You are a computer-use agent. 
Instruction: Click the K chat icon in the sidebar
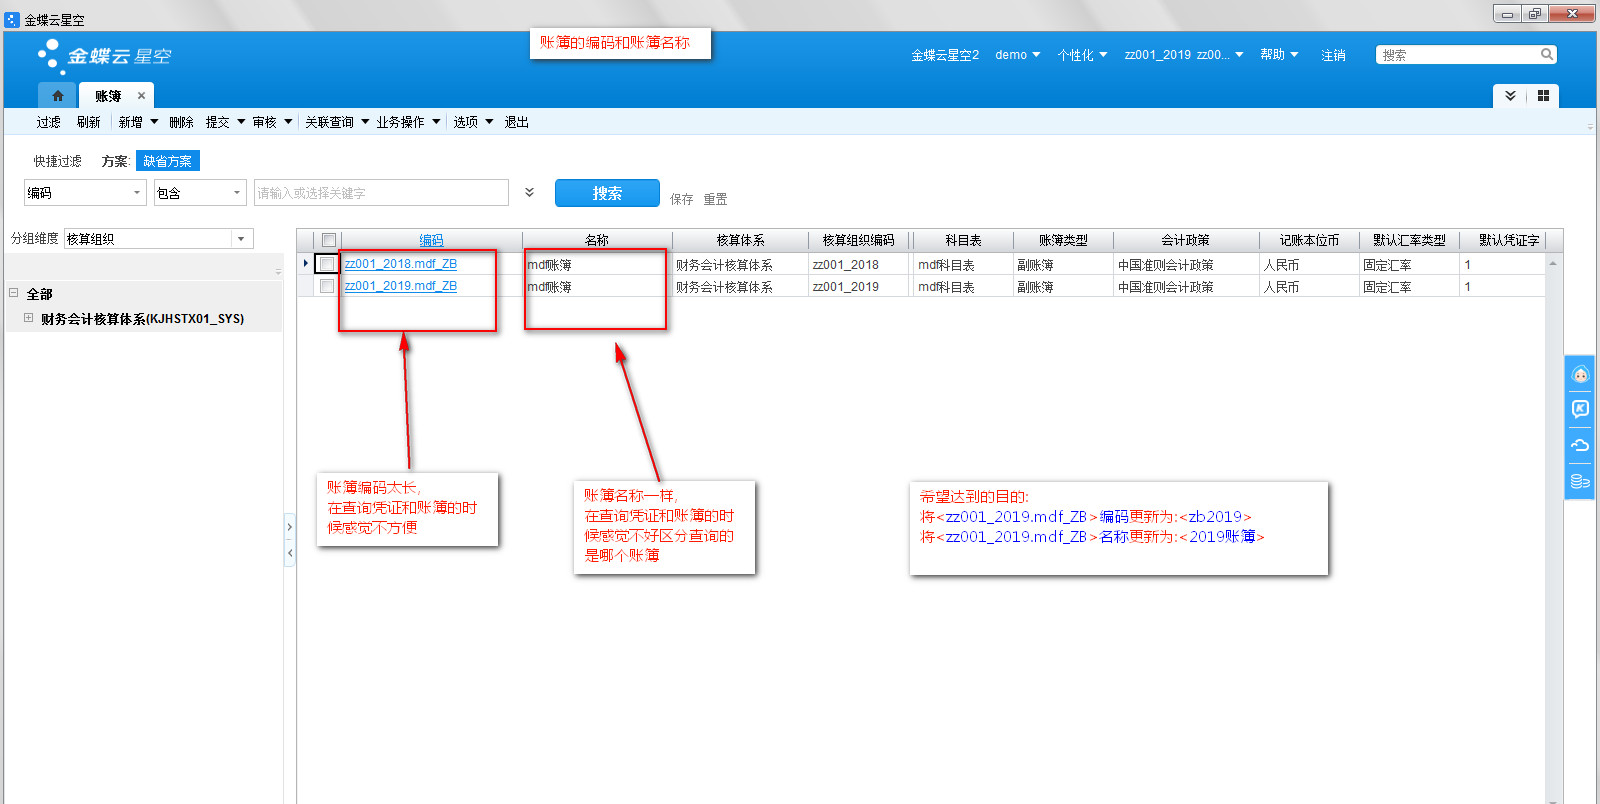1580,409
